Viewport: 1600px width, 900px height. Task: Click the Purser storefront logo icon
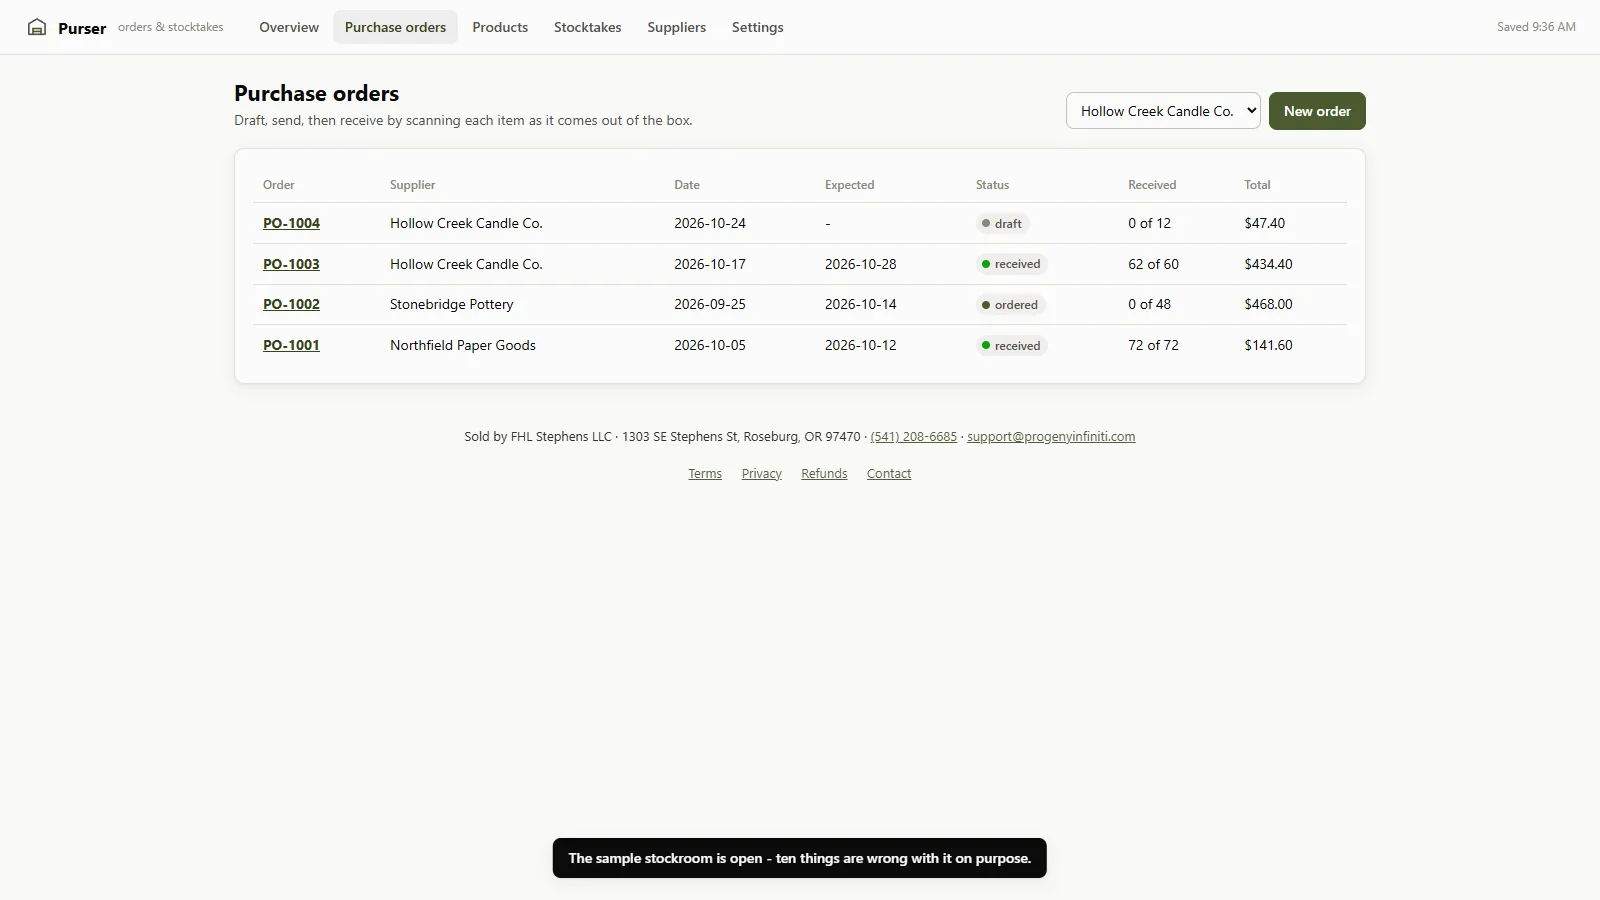point(37,27)
